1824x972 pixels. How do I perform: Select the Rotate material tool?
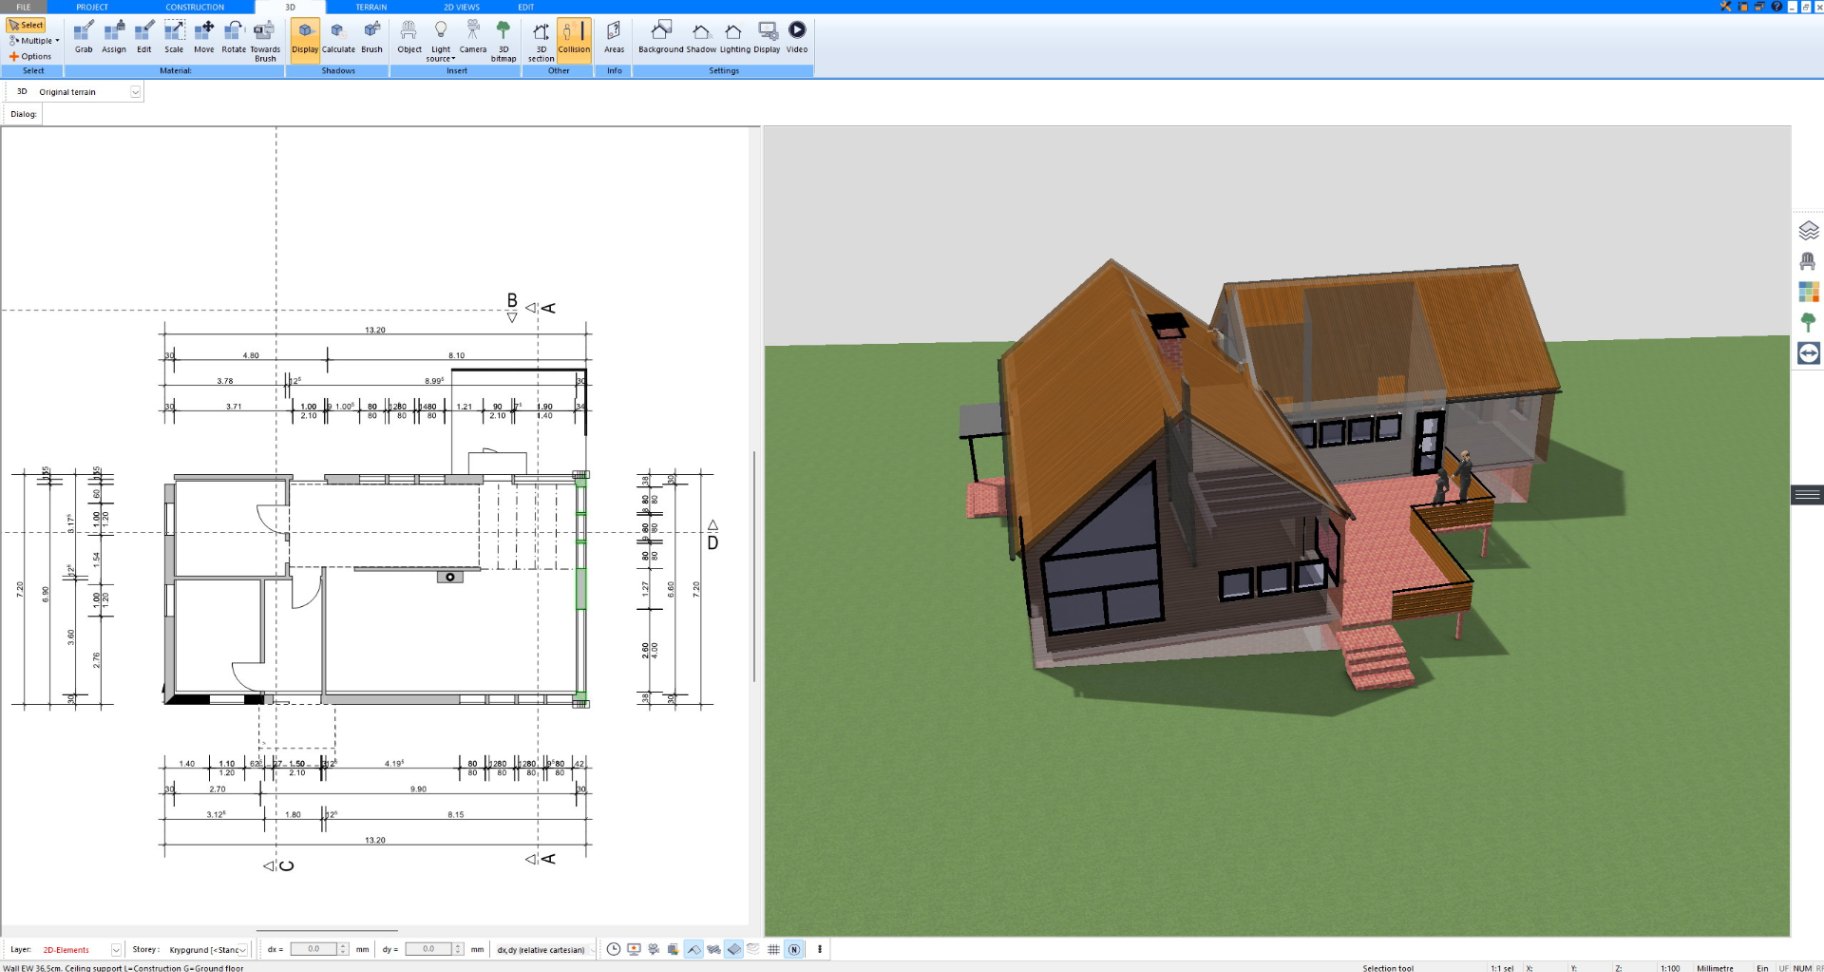pyautogui.click(x=234, y=36)
